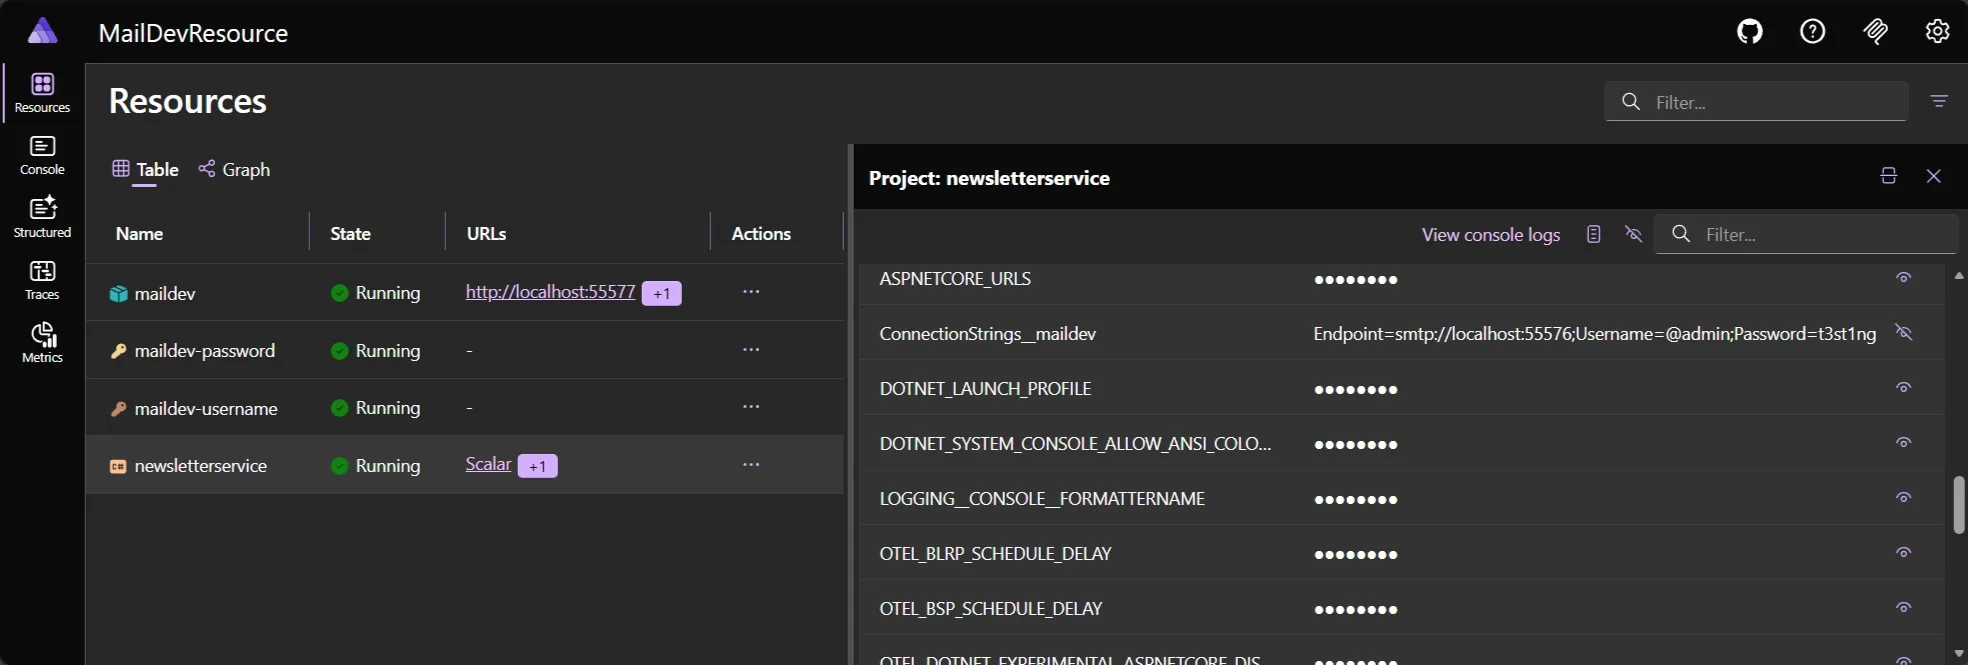Click details panel scrollbar thumb

pyautogui.click(x=1959, y=505)
